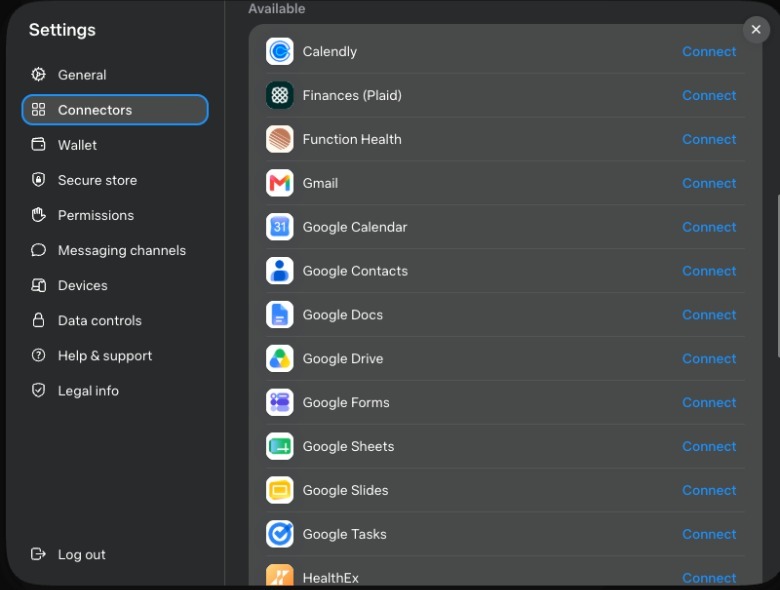Open the Wallet settings section

(x=115, y=145)
